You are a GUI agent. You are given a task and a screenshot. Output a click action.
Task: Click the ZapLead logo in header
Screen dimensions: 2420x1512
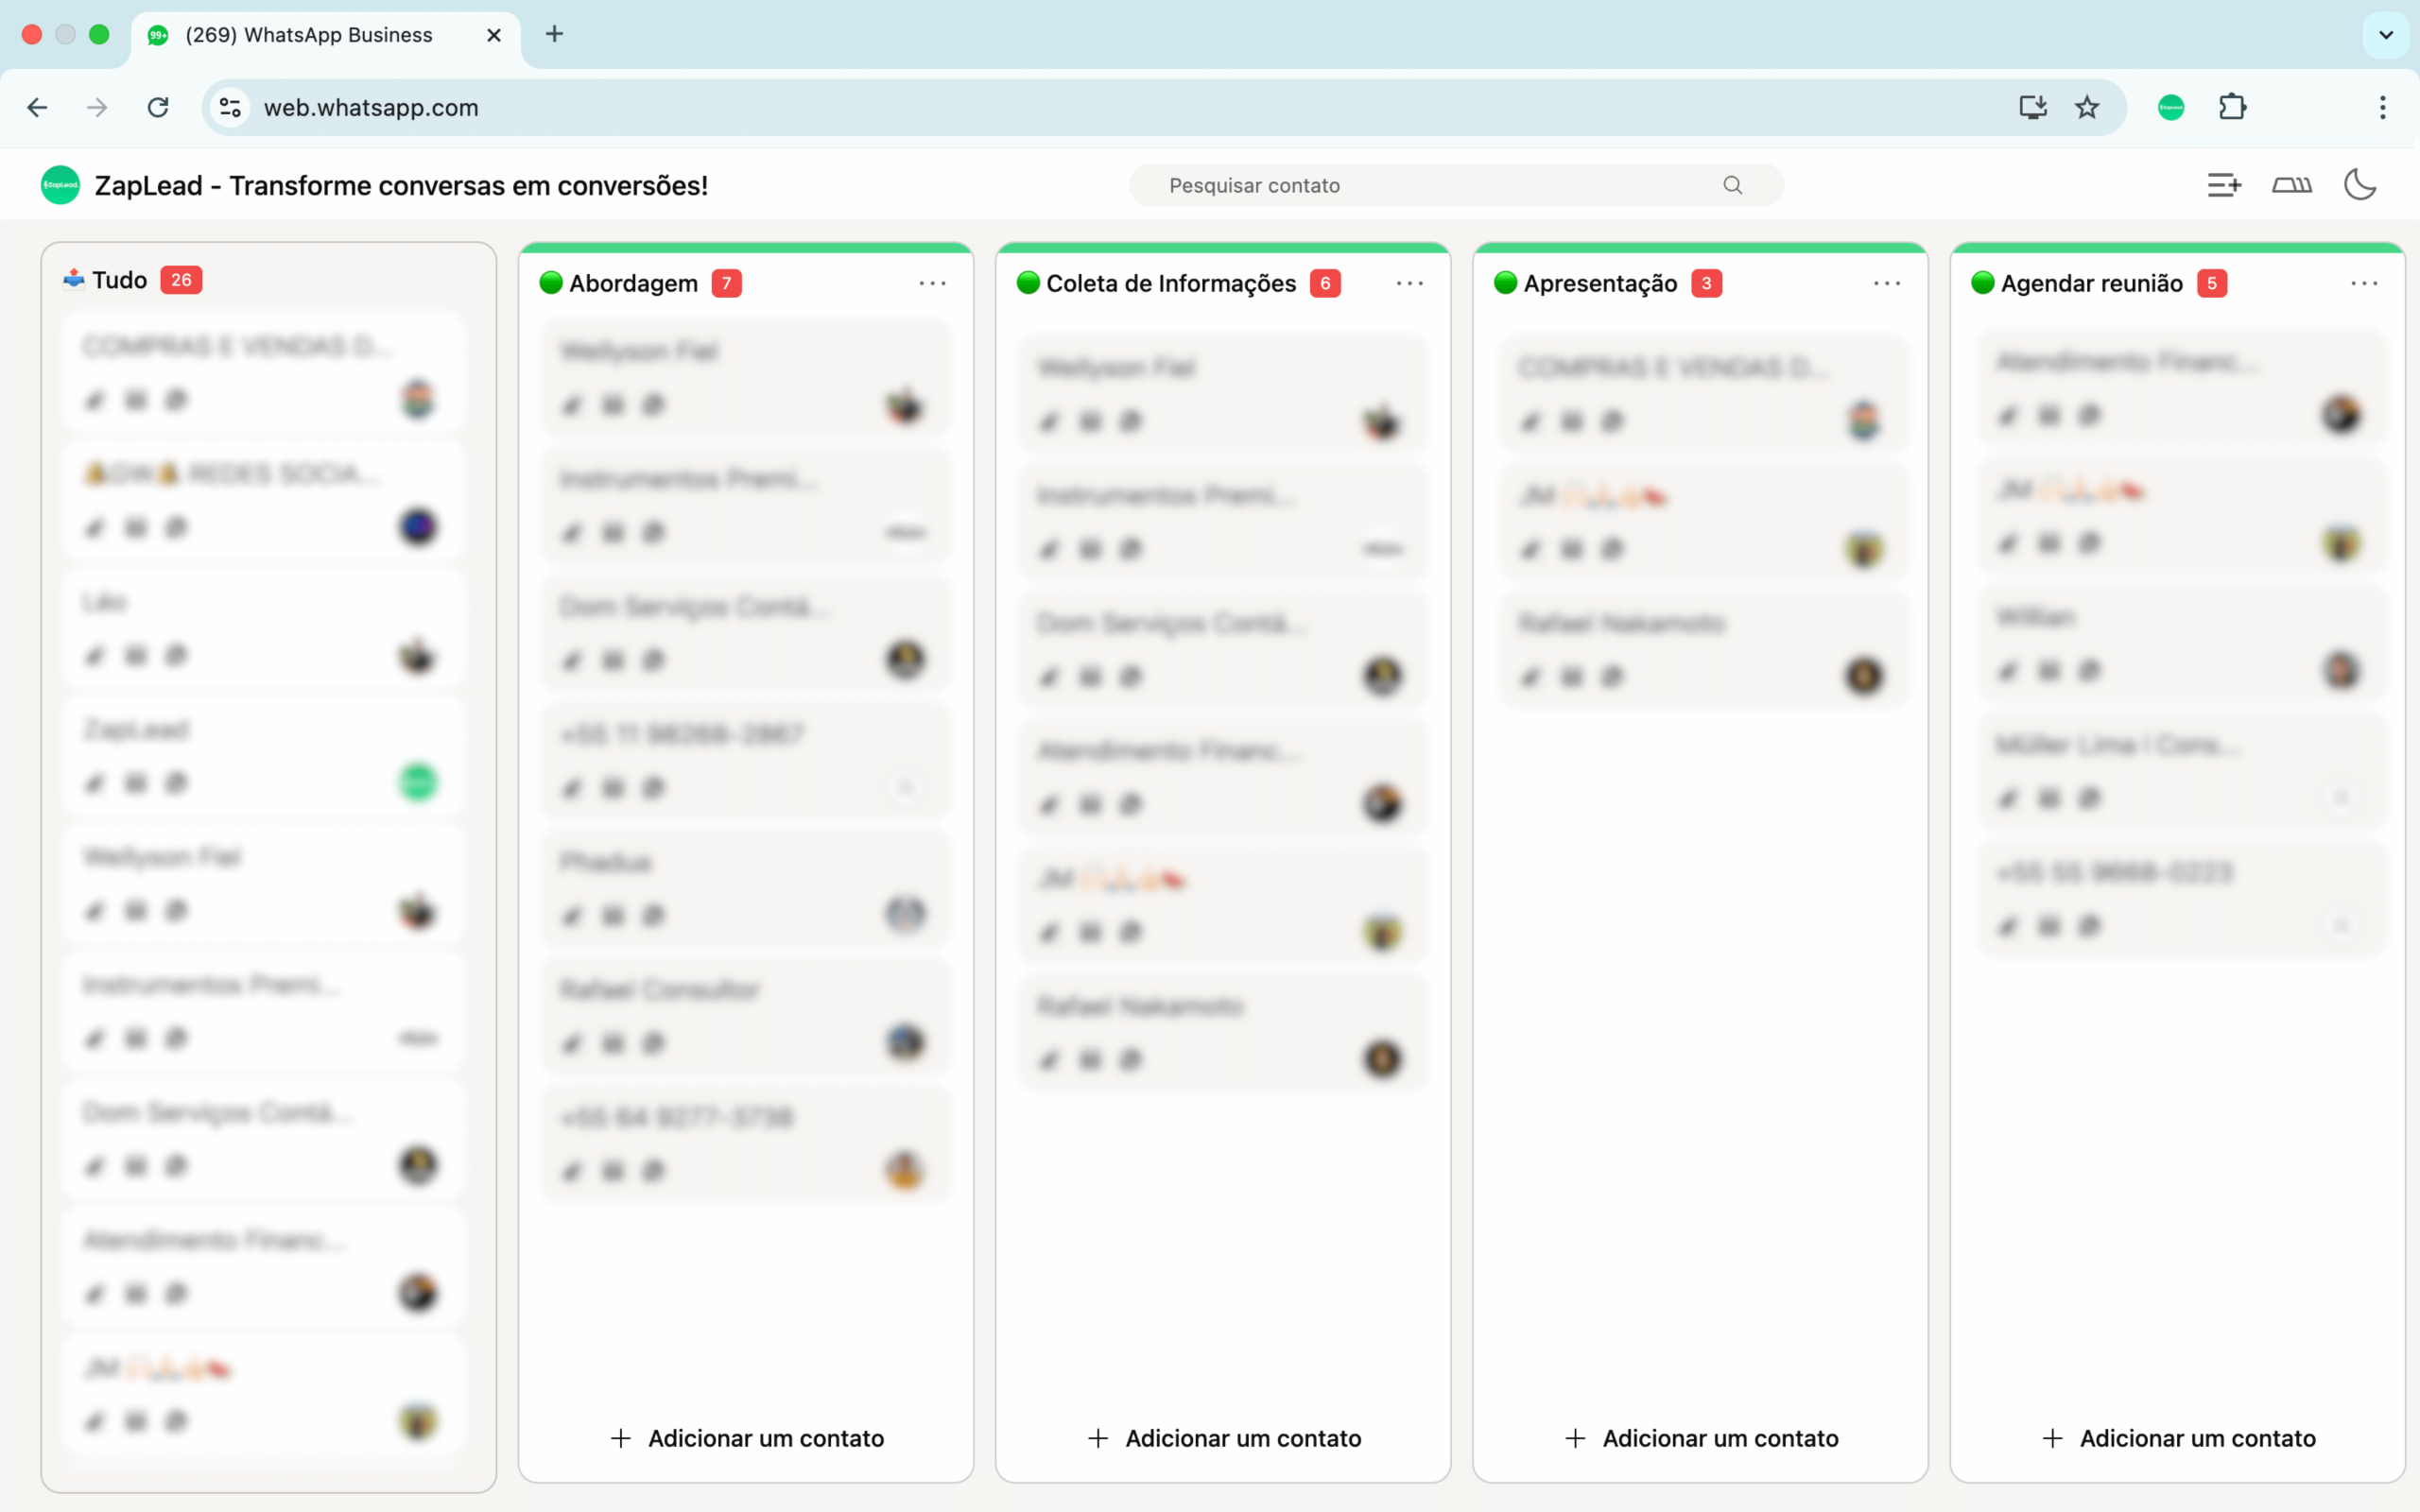60,185
